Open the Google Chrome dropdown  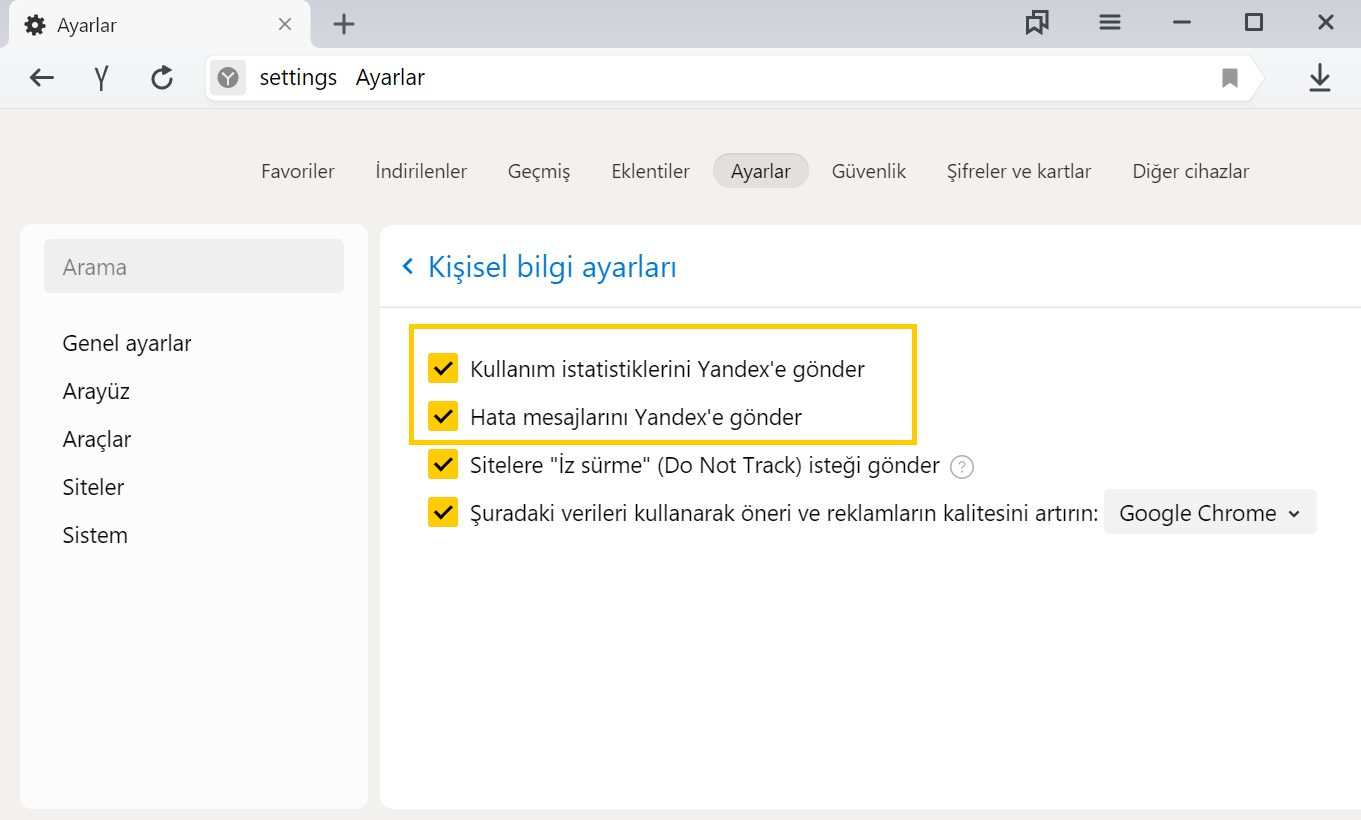[1210, 513]
